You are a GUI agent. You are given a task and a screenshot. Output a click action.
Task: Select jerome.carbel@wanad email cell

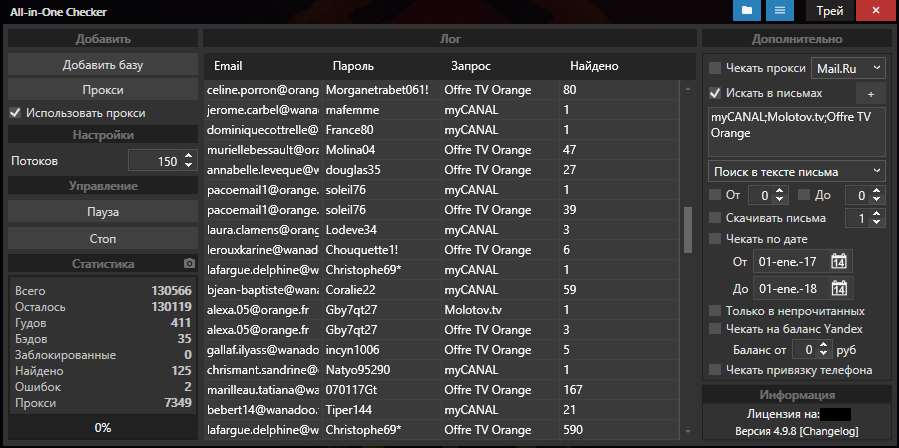[x=263, y=110]
